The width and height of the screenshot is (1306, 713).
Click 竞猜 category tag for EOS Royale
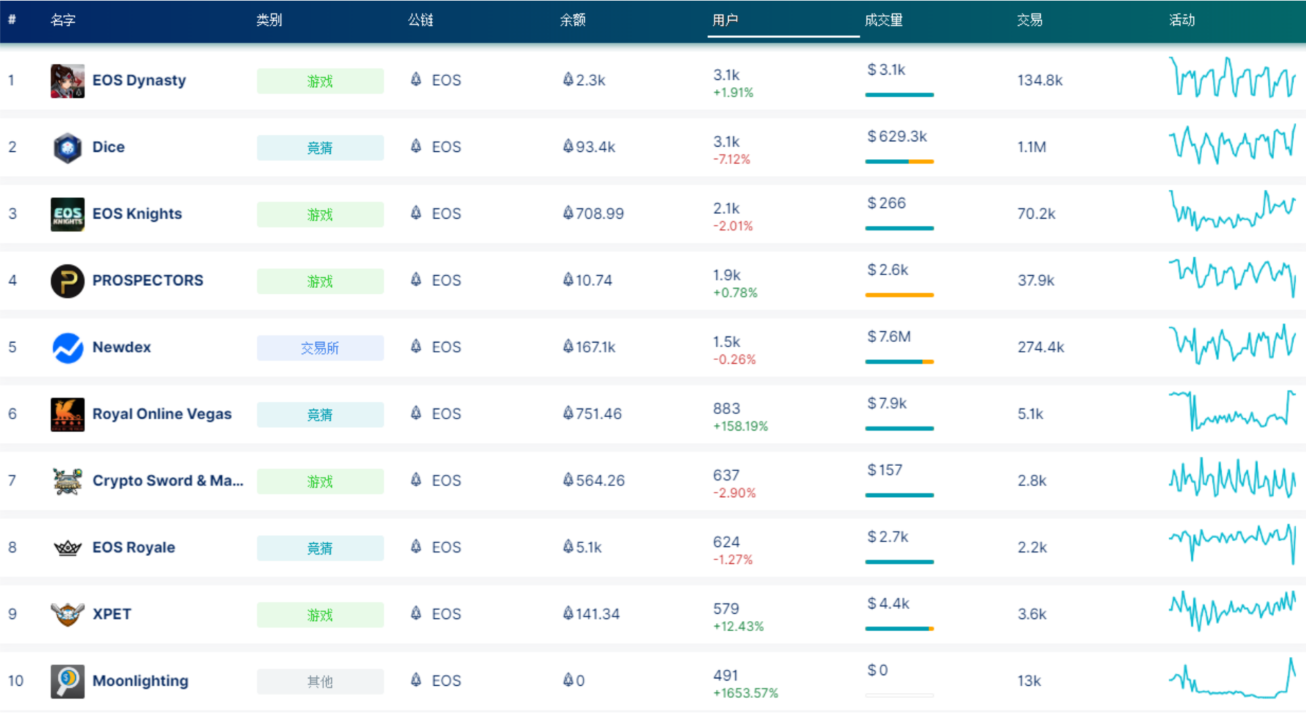click(x=320, y=548)
